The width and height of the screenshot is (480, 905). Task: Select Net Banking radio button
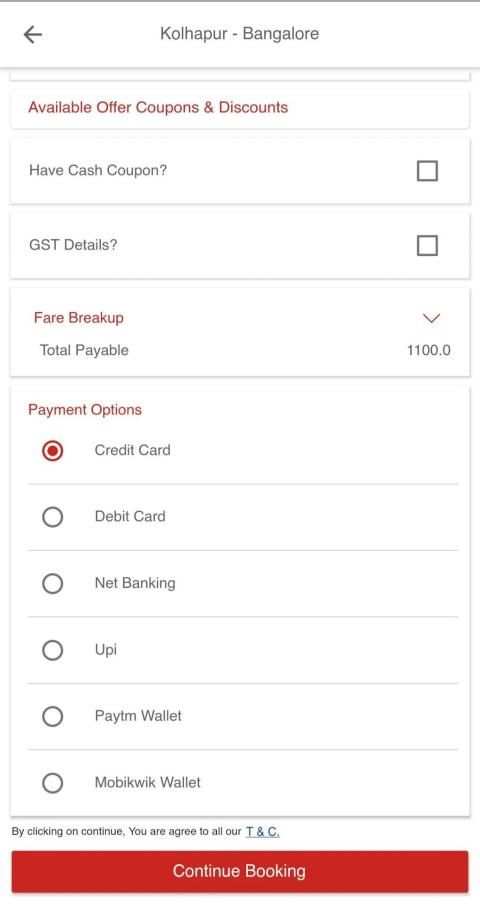[52, 584]
